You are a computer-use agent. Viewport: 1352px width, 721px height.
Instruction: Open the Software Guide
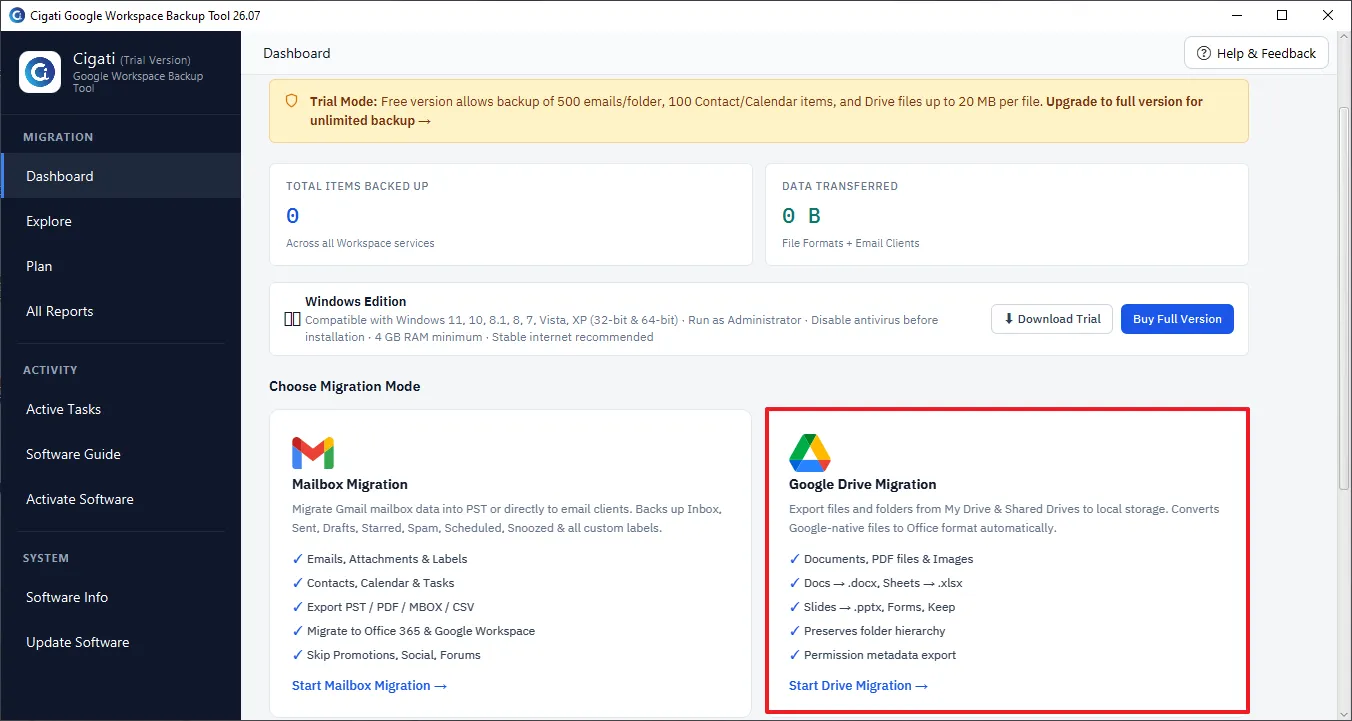click(120, 454)
